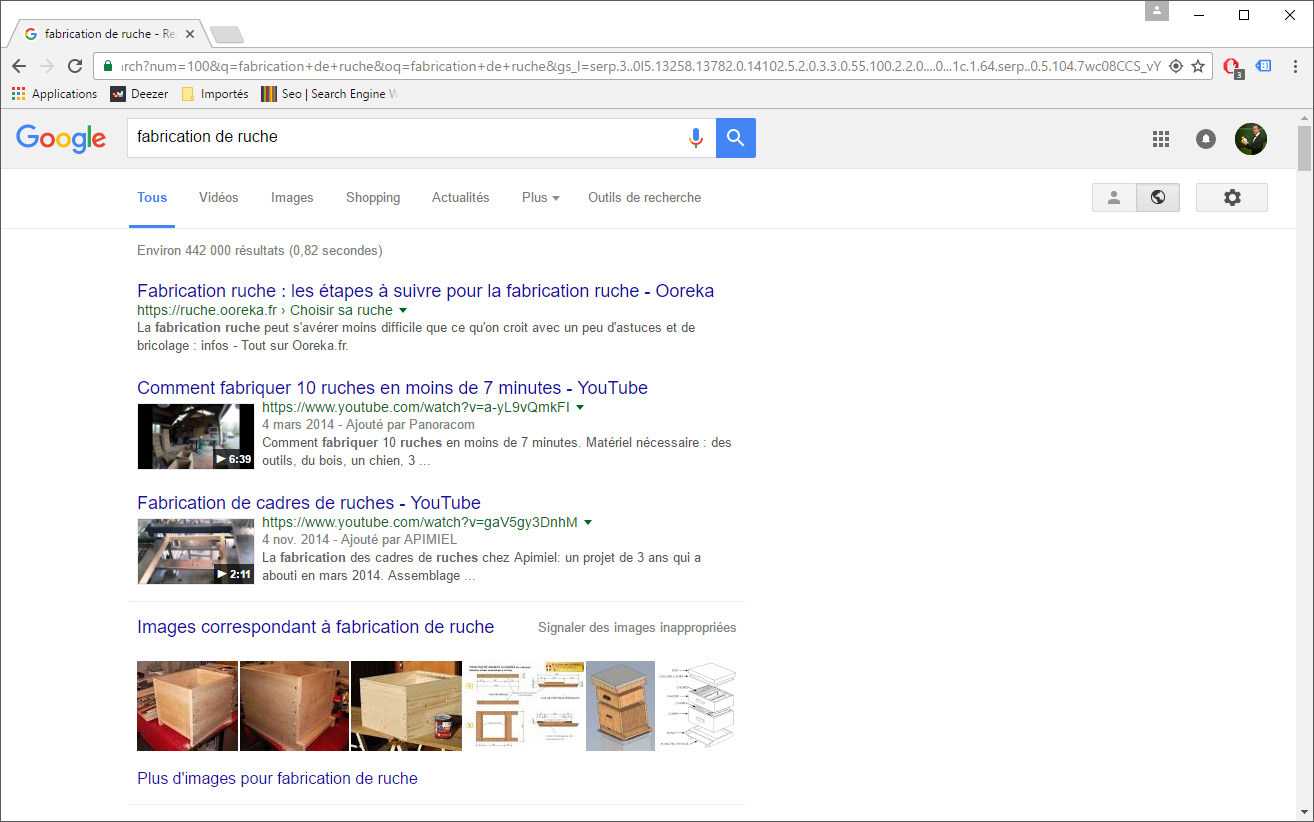Screen dimensions: 1314x822
Task: Submit search with the blue magnifier button
Action: click(736, 138)
